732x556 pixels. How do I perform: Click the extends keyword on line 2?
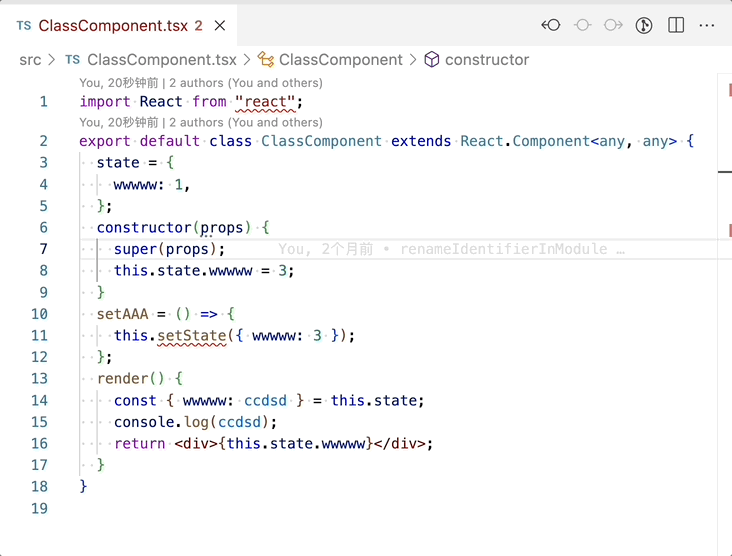coord(421,141)
